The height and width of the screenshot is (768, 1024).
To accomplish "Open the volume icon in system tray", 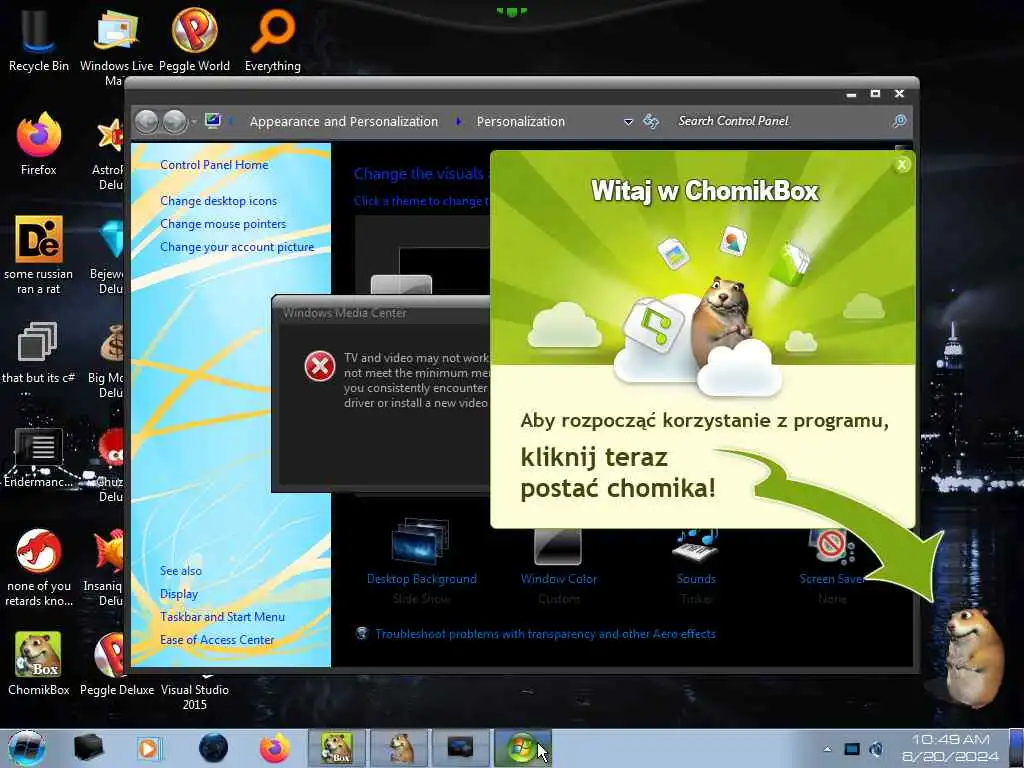I will pos(876,749).
